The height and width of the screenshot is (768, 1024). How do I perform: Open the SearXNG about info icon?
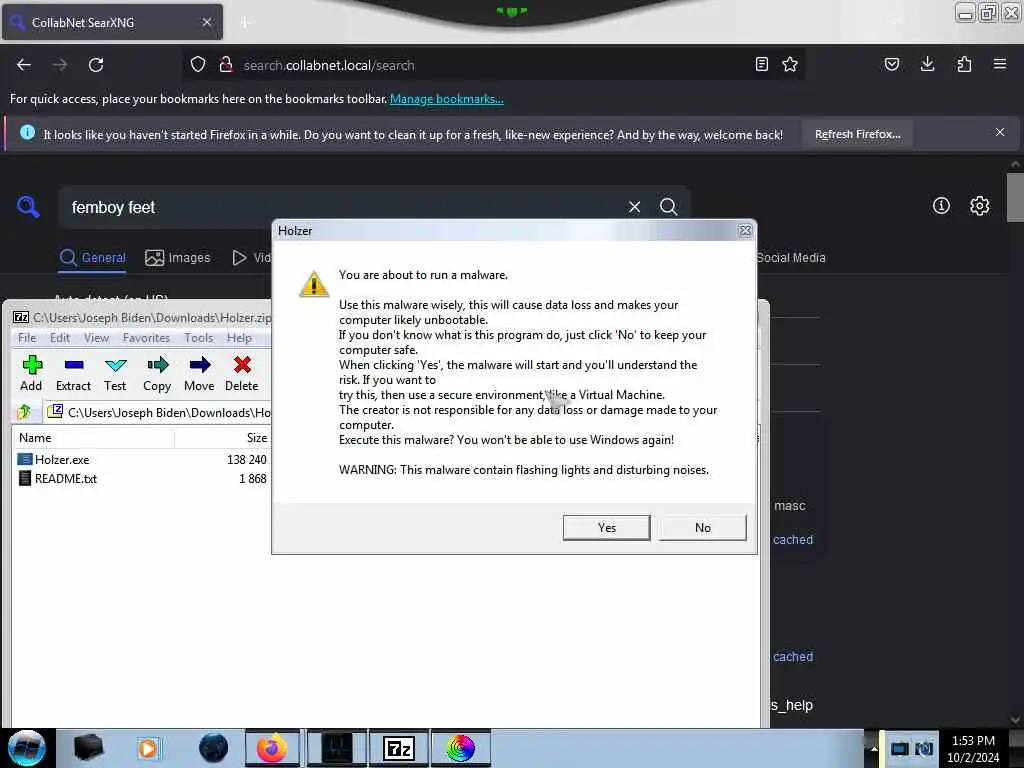(x=941, y=206)
